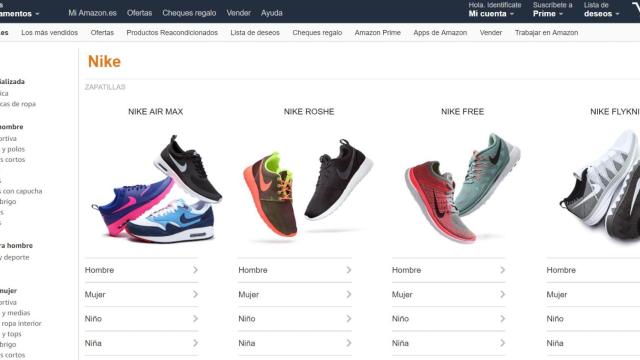Open Ayuda in the top navigation bar
640x360 pixels.
point(271,13)
